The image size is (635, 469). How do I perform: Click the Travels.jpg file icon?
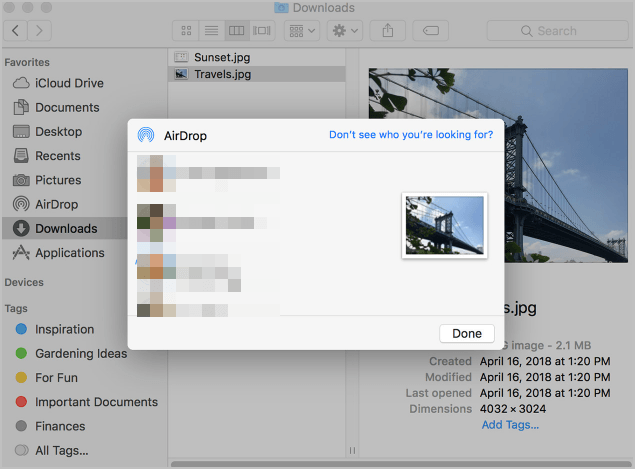pyautogui.click(x=181, y=74)
